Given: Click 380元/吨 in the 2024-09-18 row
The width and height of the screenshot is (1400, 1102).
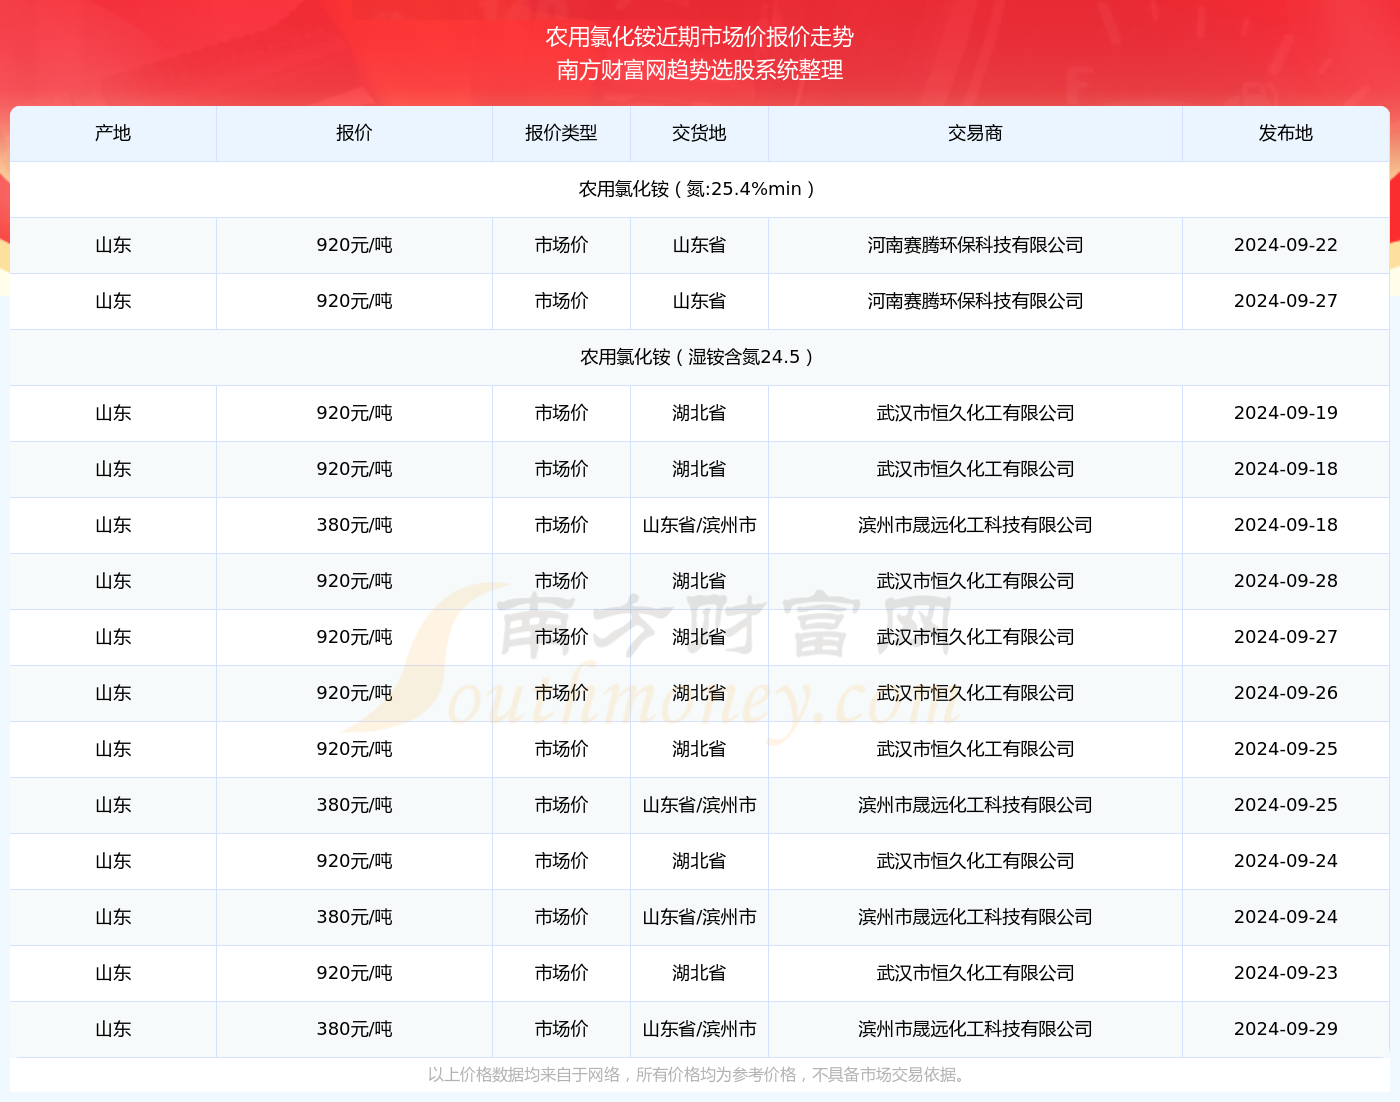Looking at the screenshot, I should [x=354, y=525].
